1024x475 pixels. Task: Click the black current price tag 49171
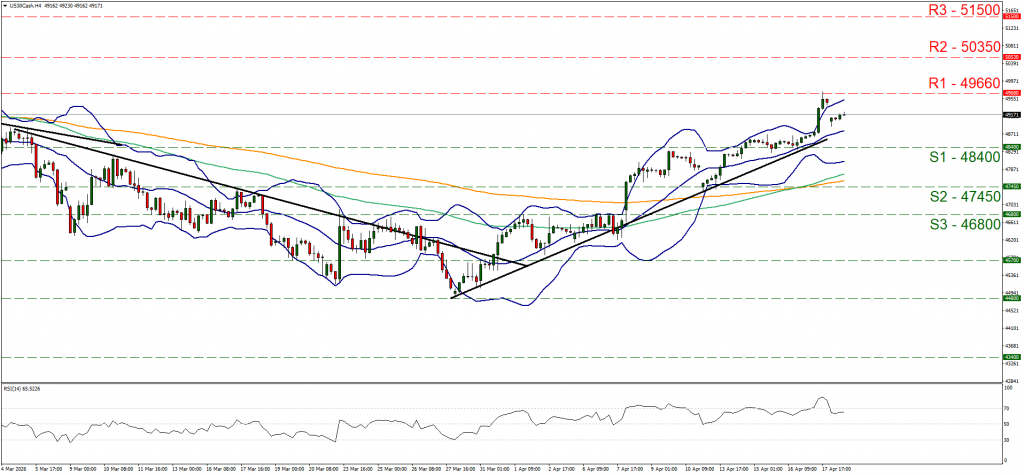[x=1012, y=114]
